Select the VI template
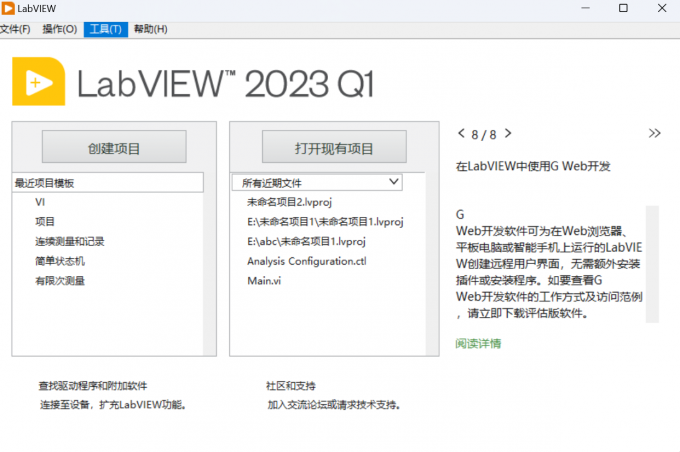This screenshot has height=452, width=680. (40, 202)
